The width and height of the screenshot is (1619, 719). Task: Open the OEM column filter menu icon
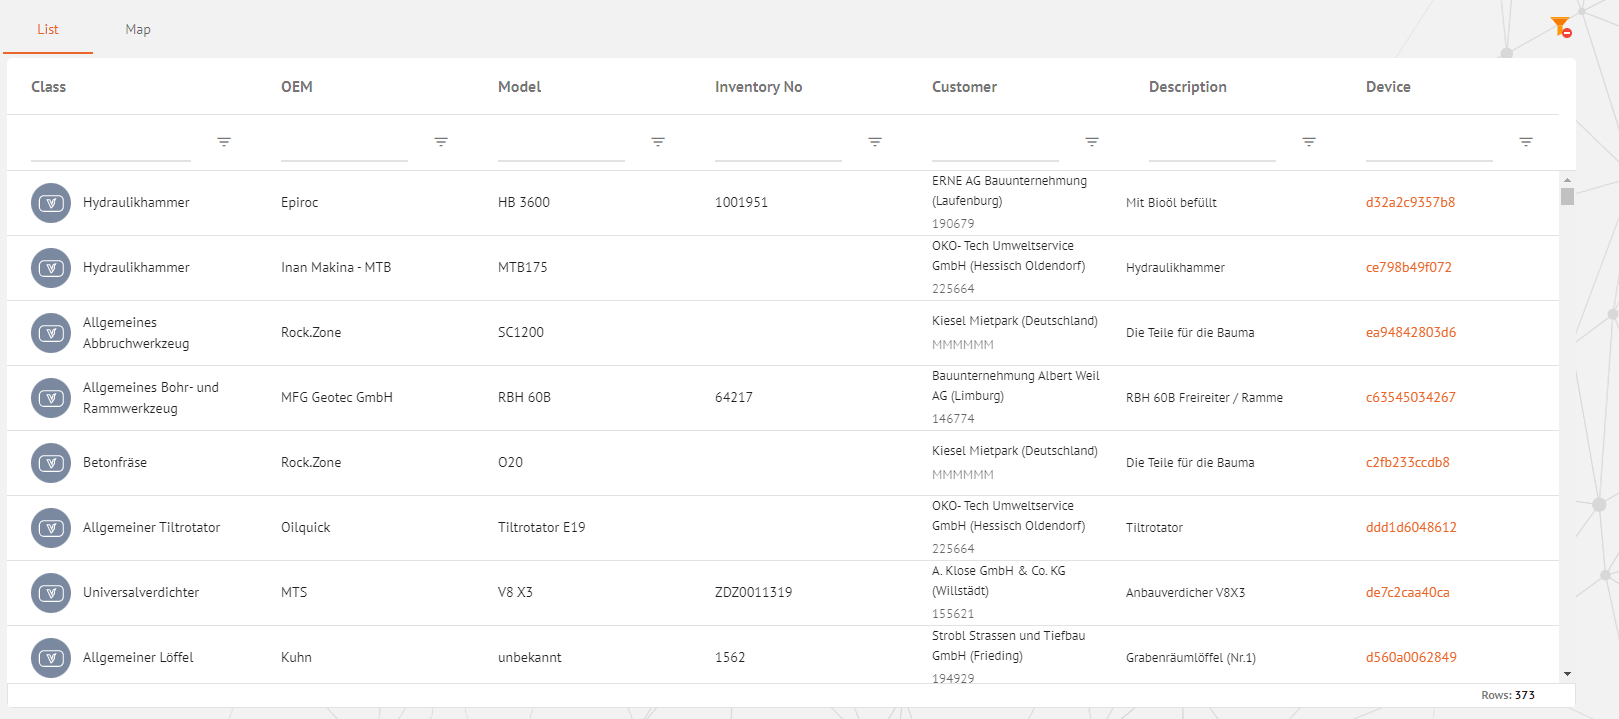click(441, 142)
